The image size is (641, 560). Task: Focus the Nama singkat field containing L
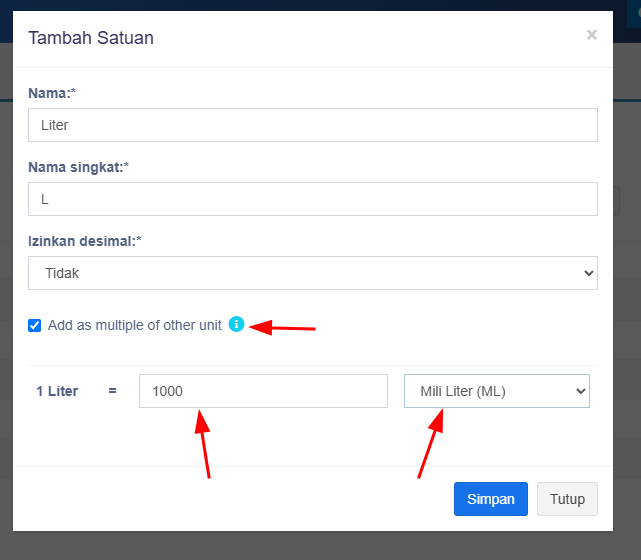pos(313,199)
